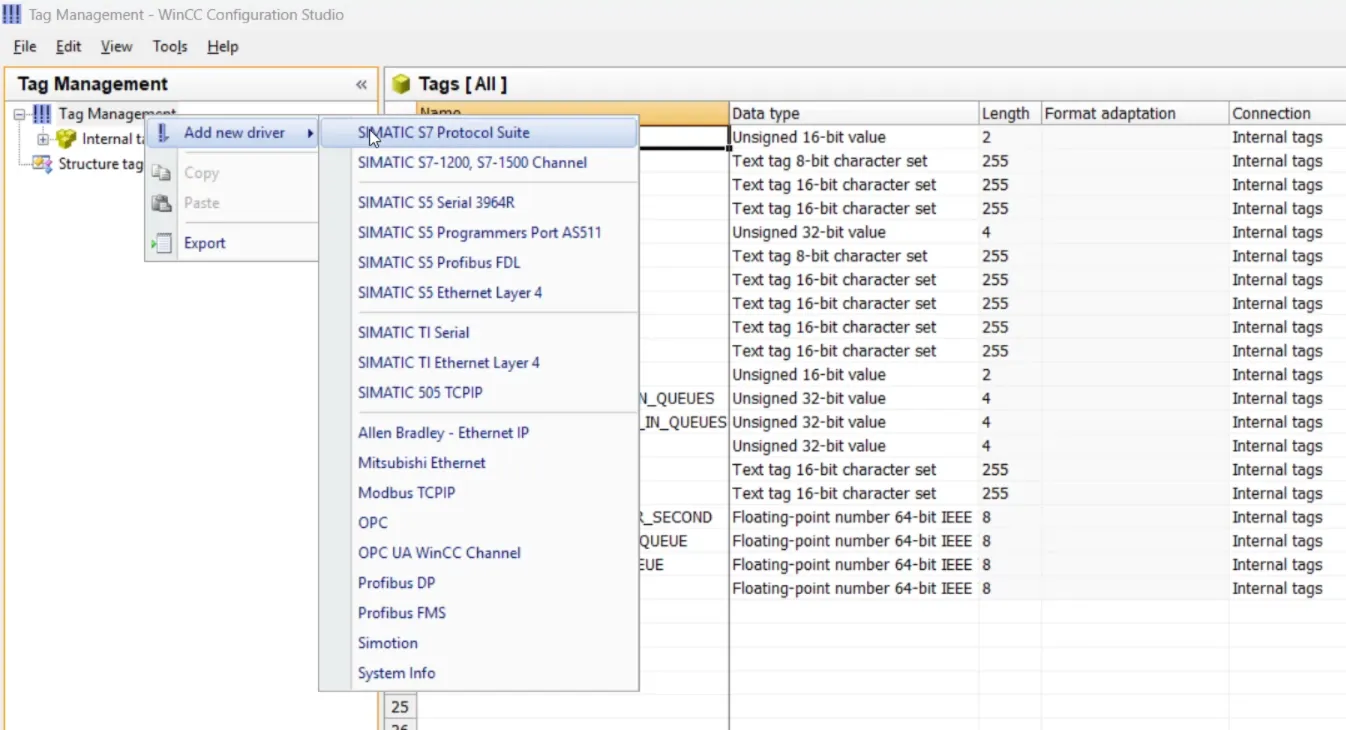Screen dimensions: 1346x730
Task: Click the Internal tags folder icon
Action: 66,139
